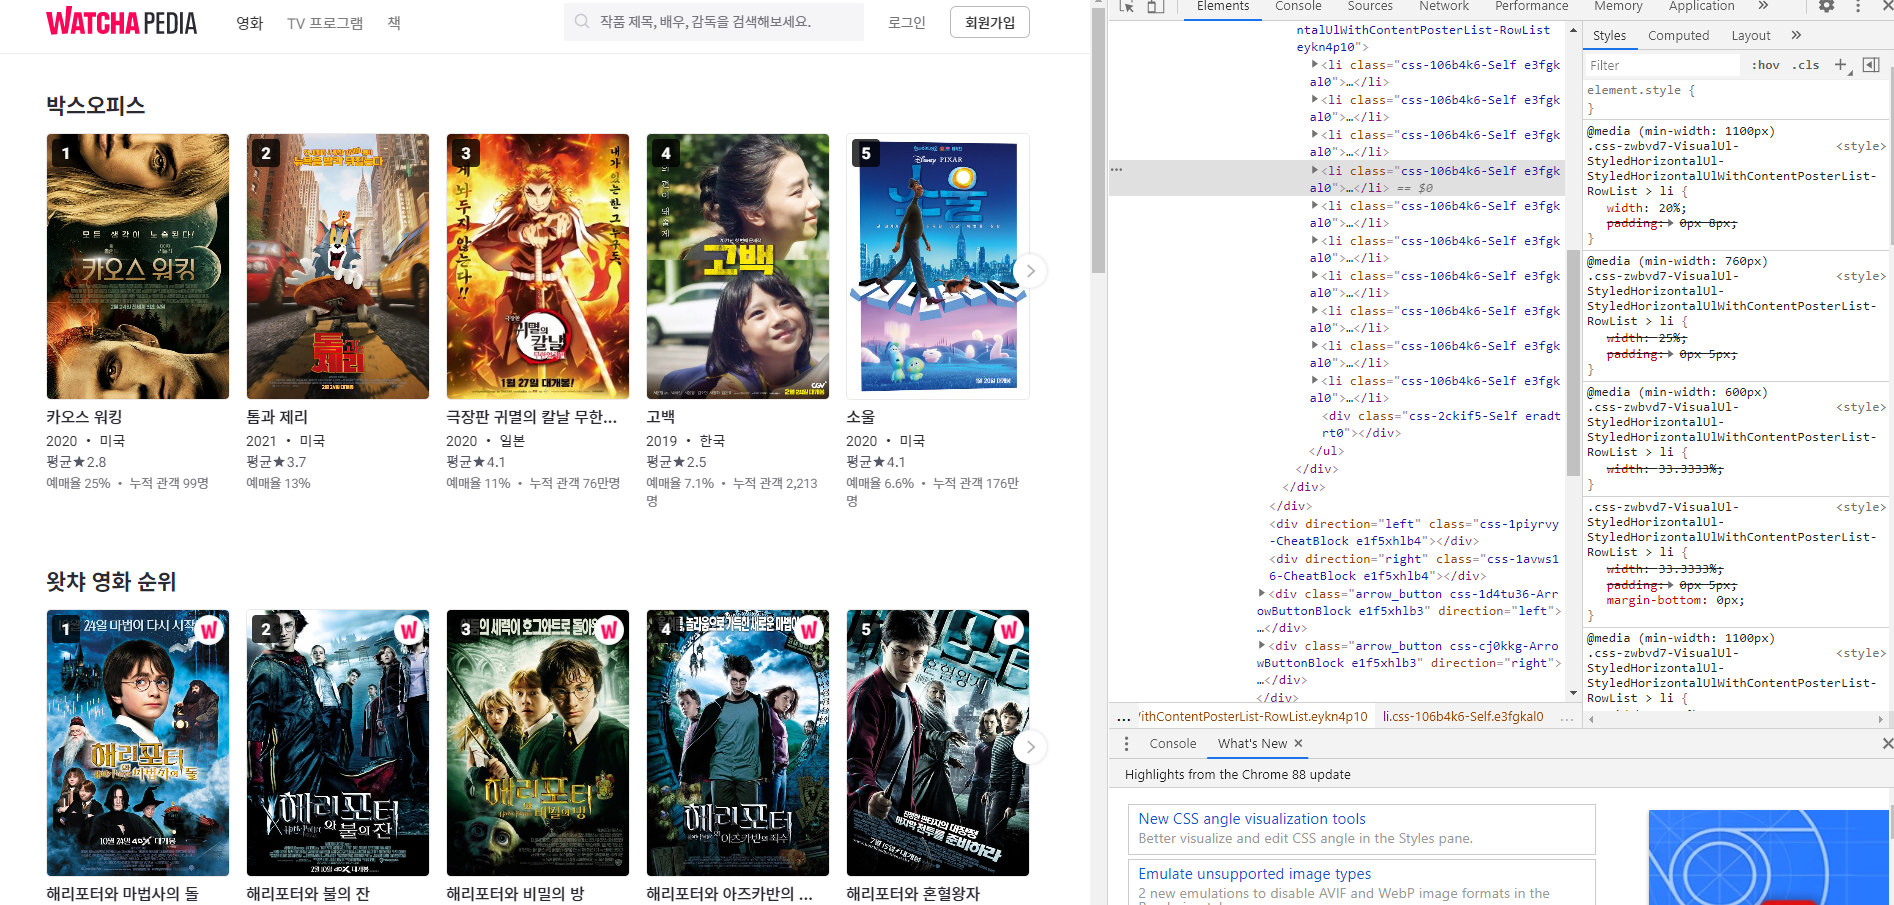The image size is (1894, 905).
Task: Click the 톰과 제리 movie poster
Action: click(338, 266)
